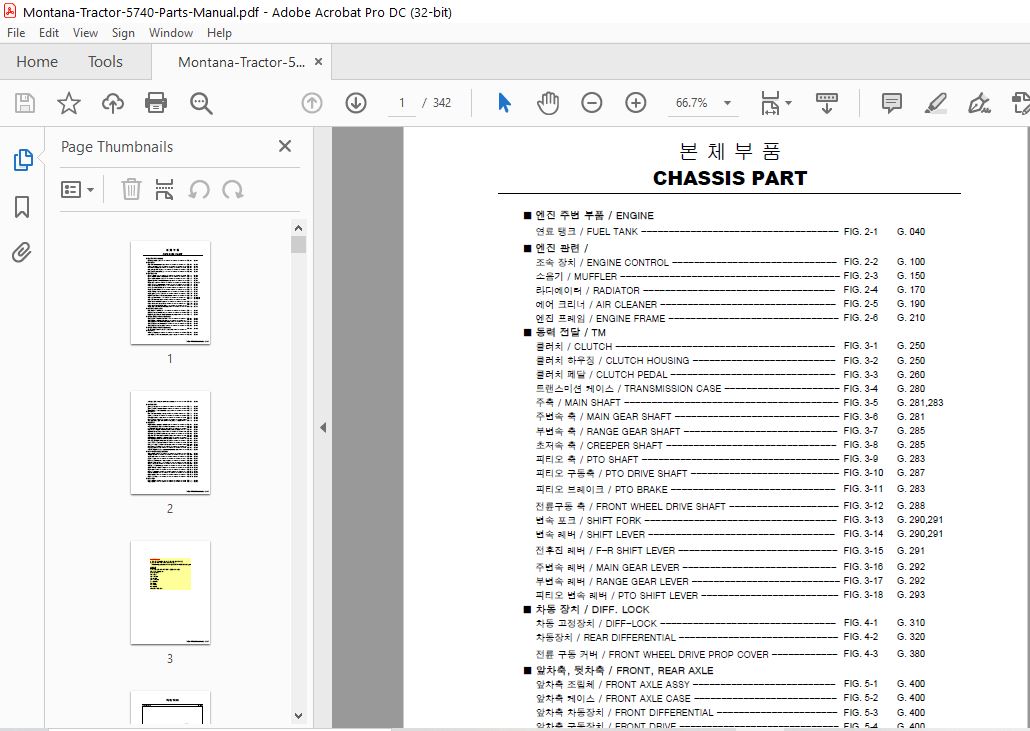Rotate page counterclockwise
This screenshot has height=731, width=1030.
point(199,190)
